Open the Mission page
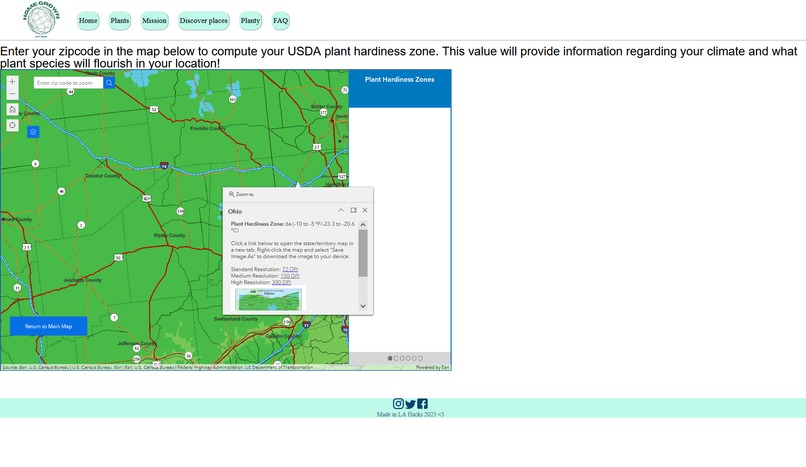The image size is (806, 467). point(154,21)
